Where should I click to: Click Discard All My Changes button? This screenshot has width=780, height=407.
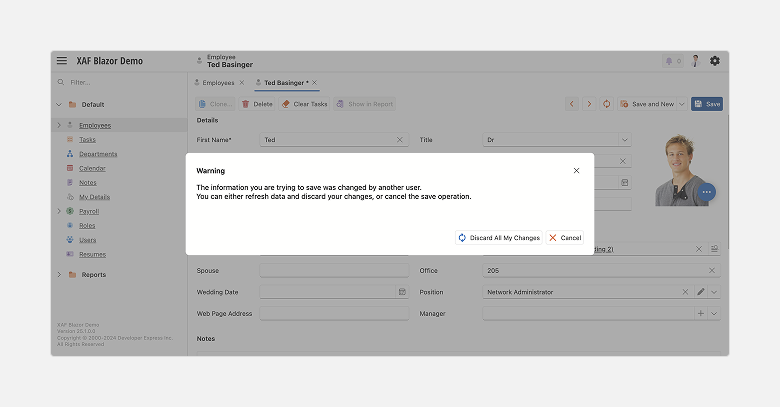click(499, 238)
